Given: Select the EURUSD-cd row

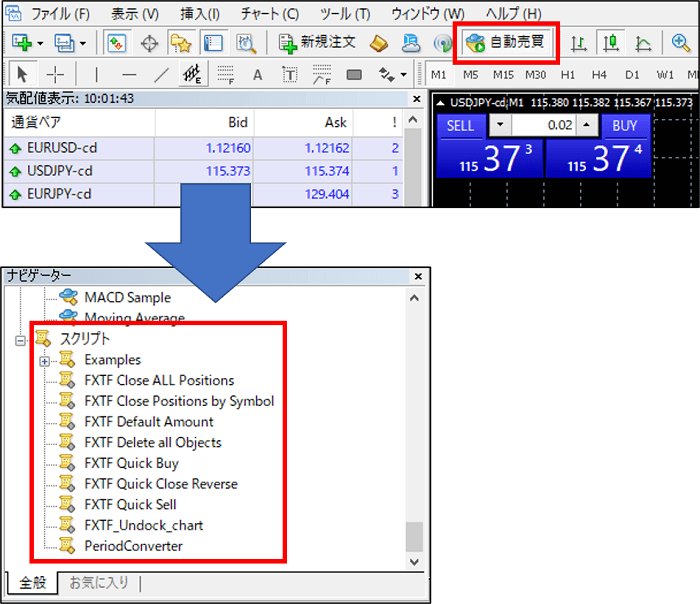Looking at the screenshot, I should 203,148.
